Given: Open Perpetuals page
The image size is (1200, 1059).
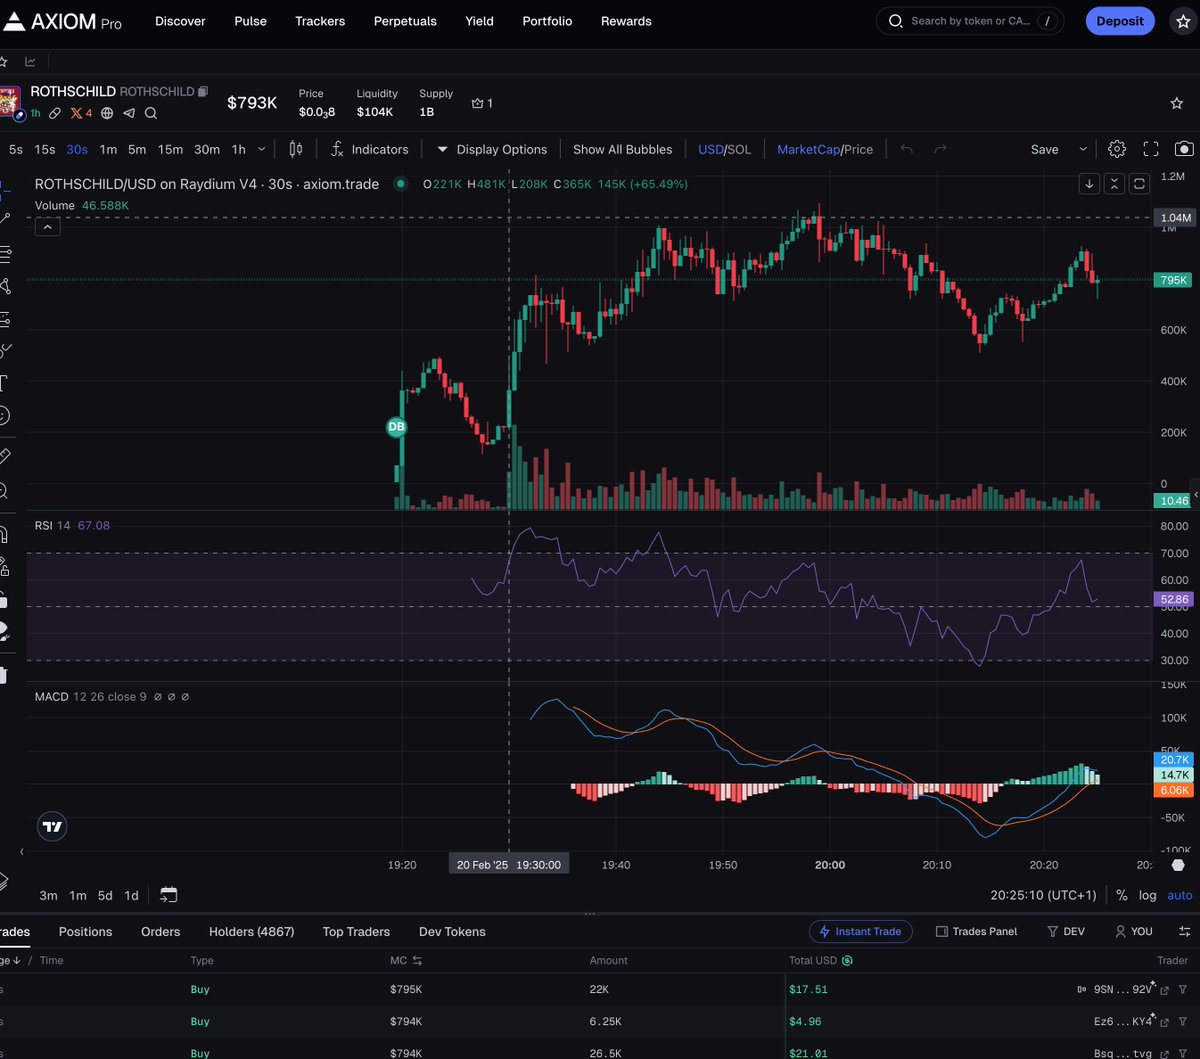Looking at the screenshot, I should (405, 21).
